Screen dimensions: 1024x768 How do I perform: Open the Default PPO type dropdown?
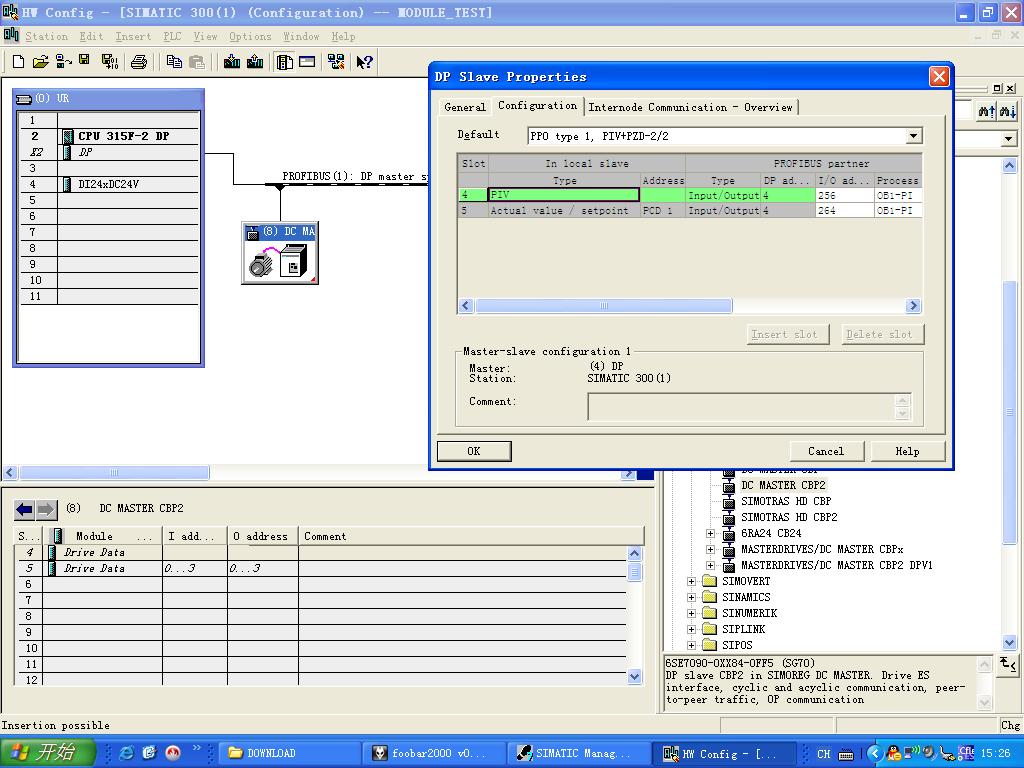coord(913,136)
